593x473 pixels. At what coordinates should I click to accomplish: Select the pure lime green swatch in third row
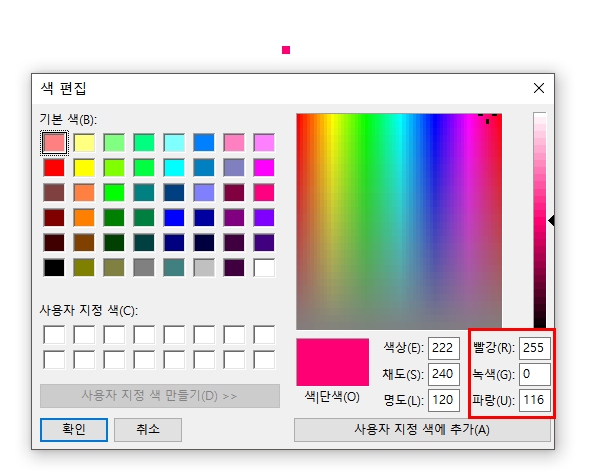pos(114,193)
